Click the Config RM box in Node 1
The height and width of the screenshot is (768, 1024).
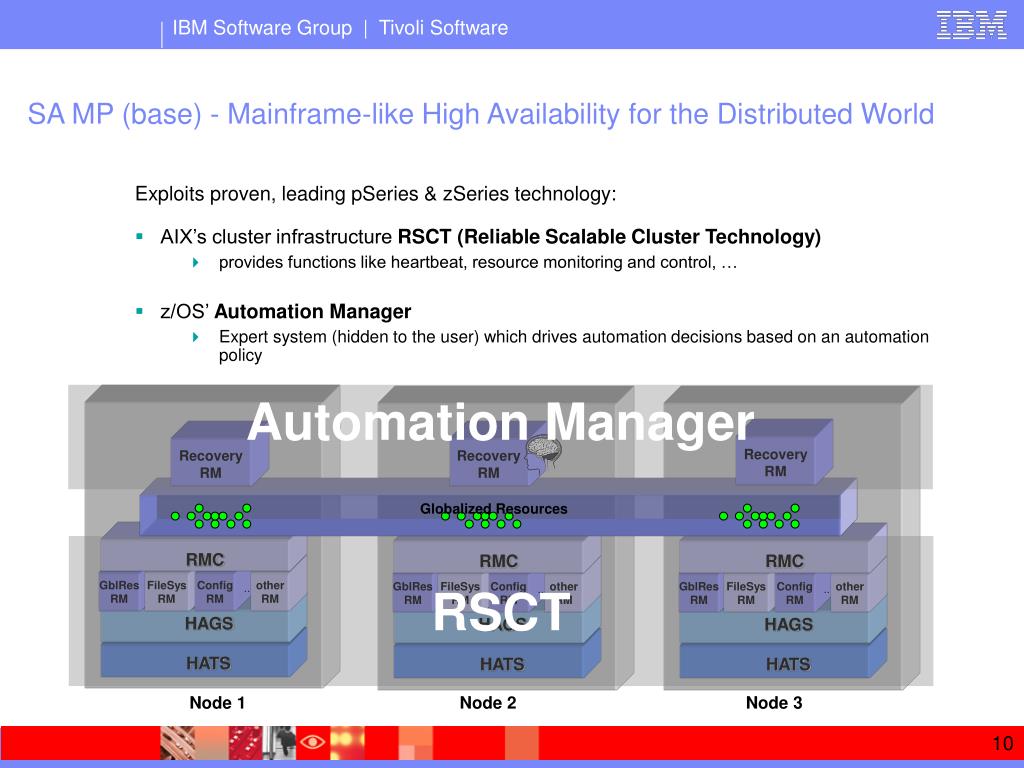[x=215, y=592]
